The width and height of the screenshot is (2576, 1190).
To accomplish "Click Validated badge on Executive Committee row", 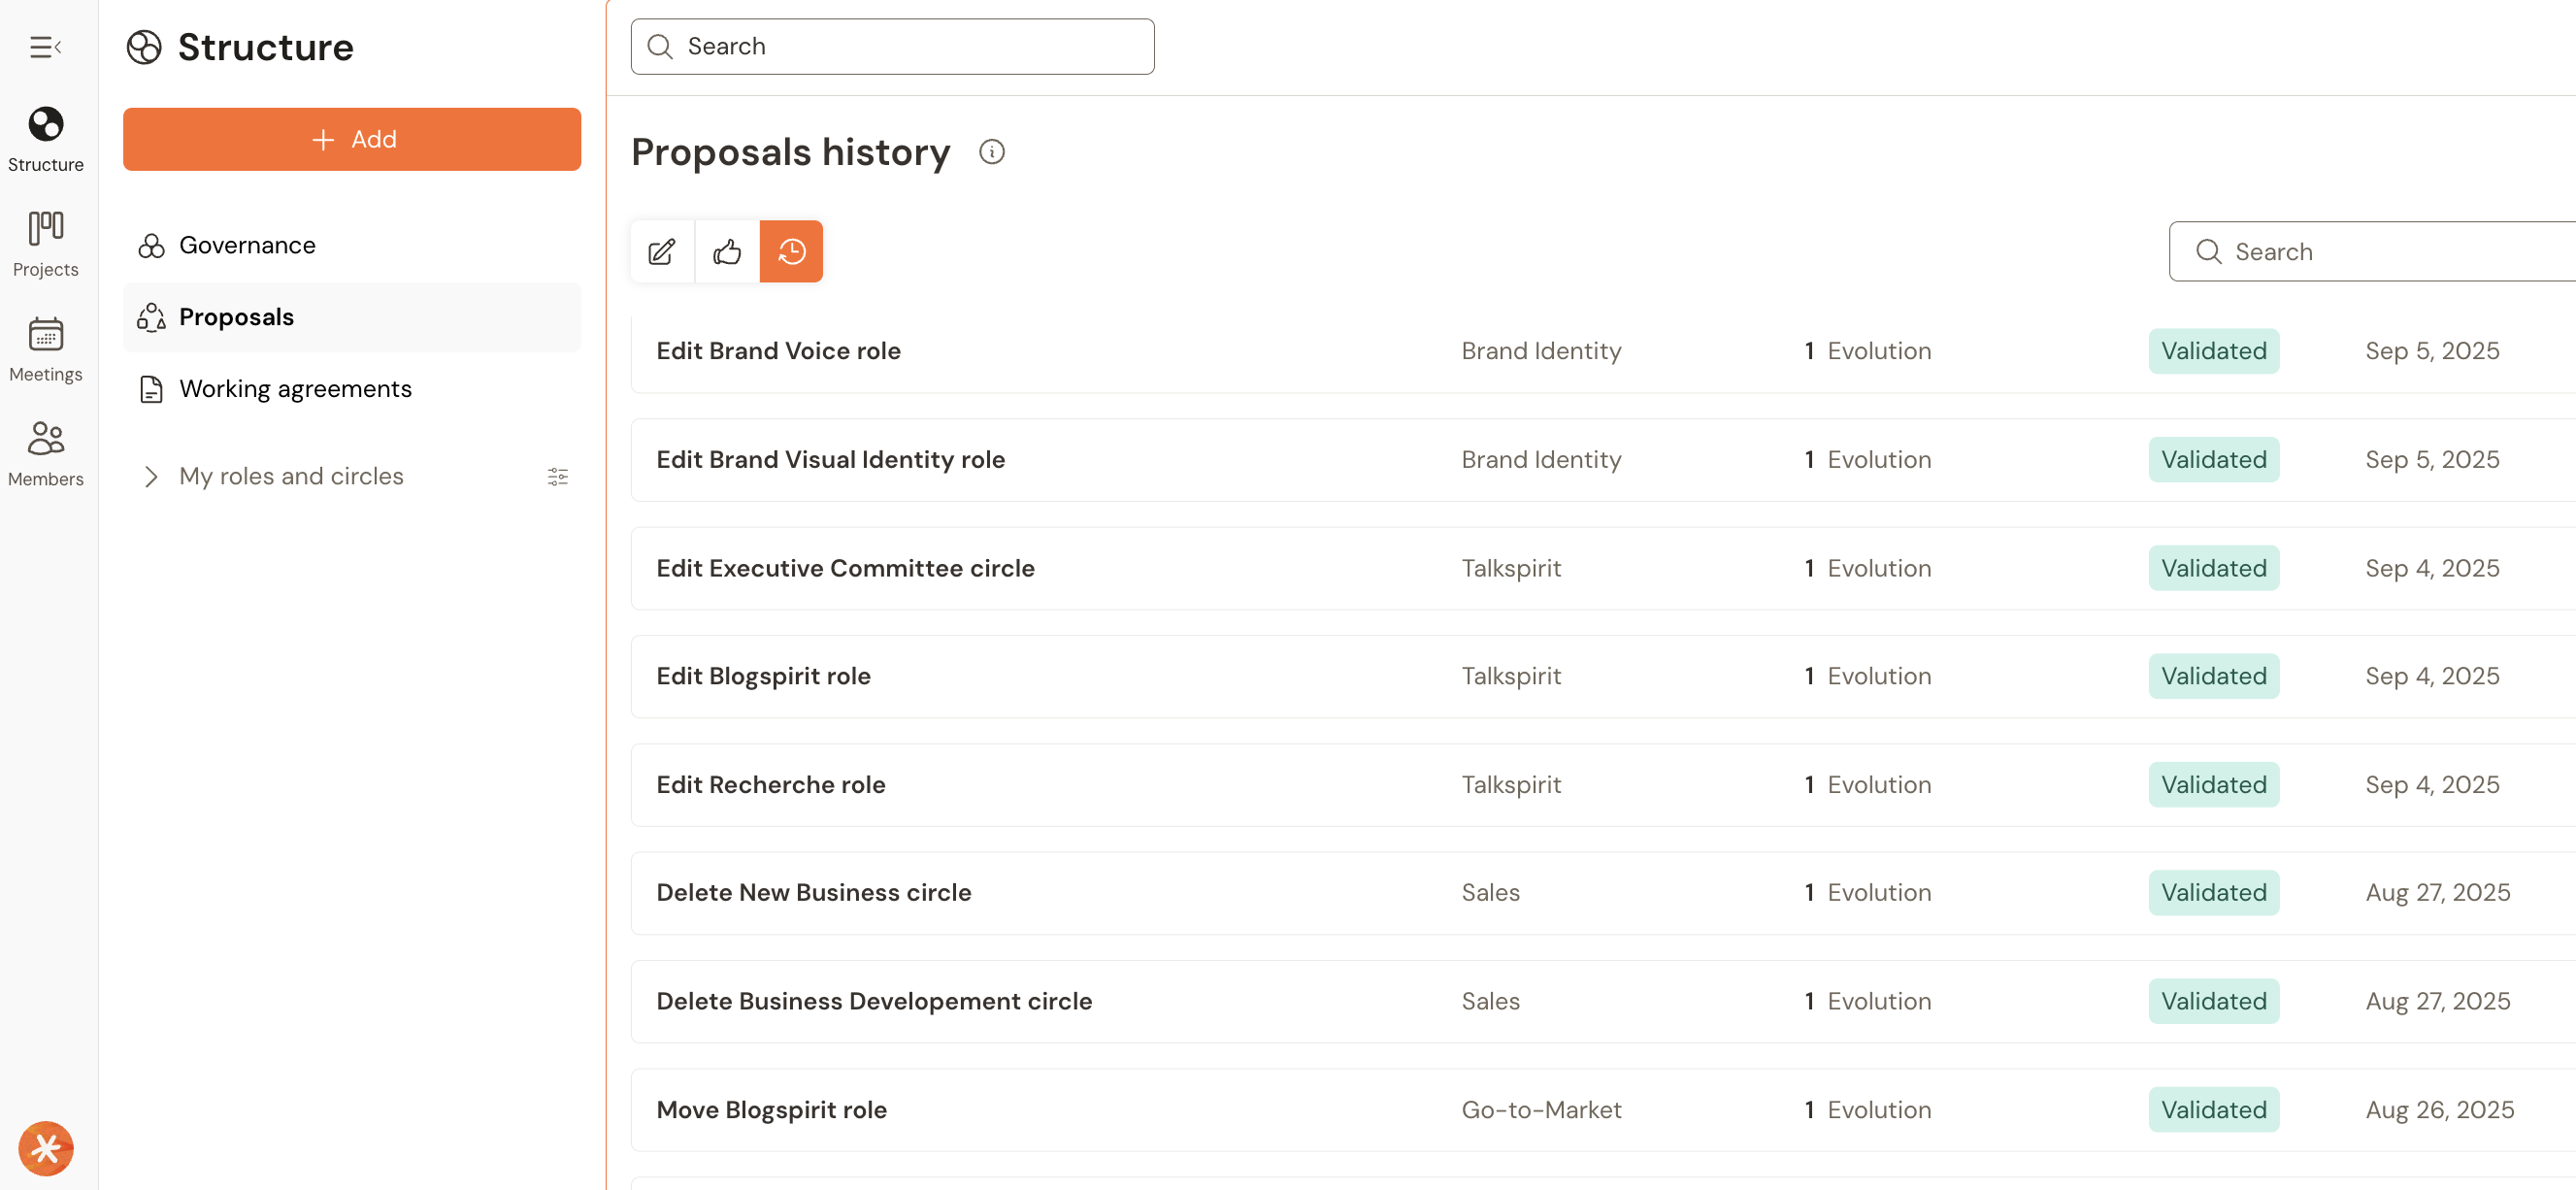I will pos(2213,568).
